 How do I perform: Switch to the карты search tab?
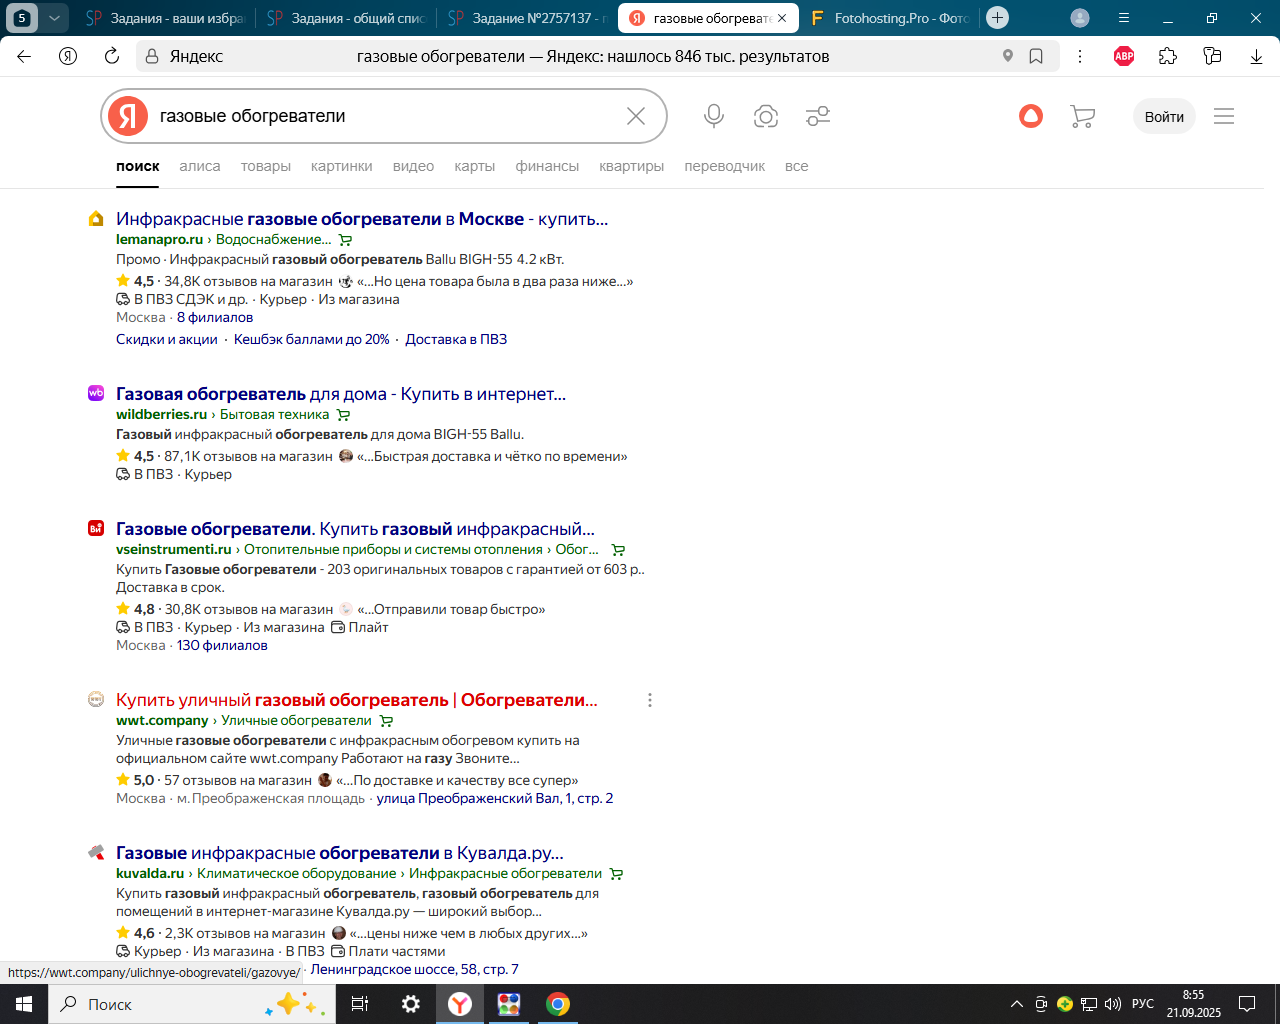[x=475, y=166]
